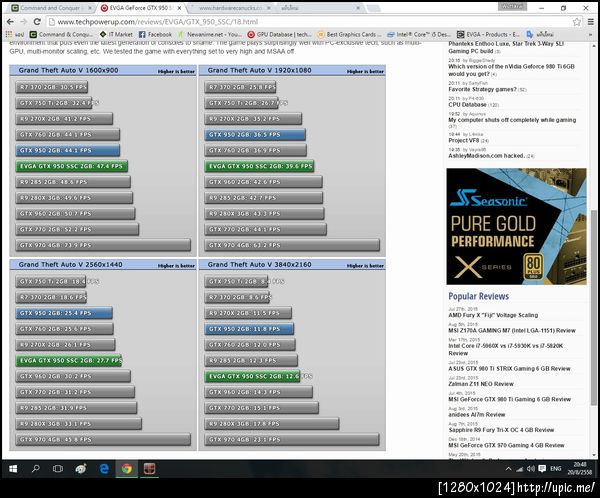Open the EVGA Products bookmark
The height and width of the screenshot is (498, 600).
tap(488, 34)
